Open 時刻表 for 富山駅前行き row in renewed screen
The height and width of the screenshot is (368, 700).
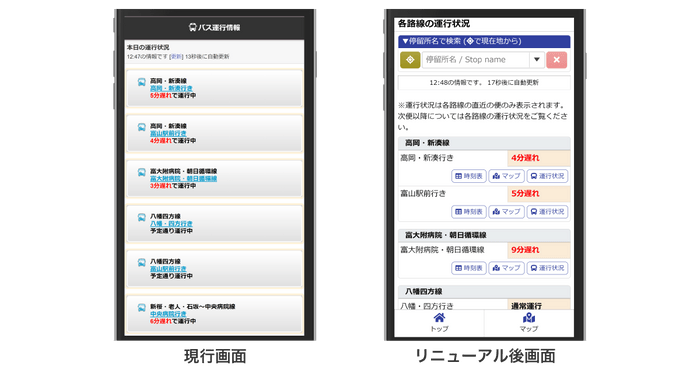coord(469,212)
